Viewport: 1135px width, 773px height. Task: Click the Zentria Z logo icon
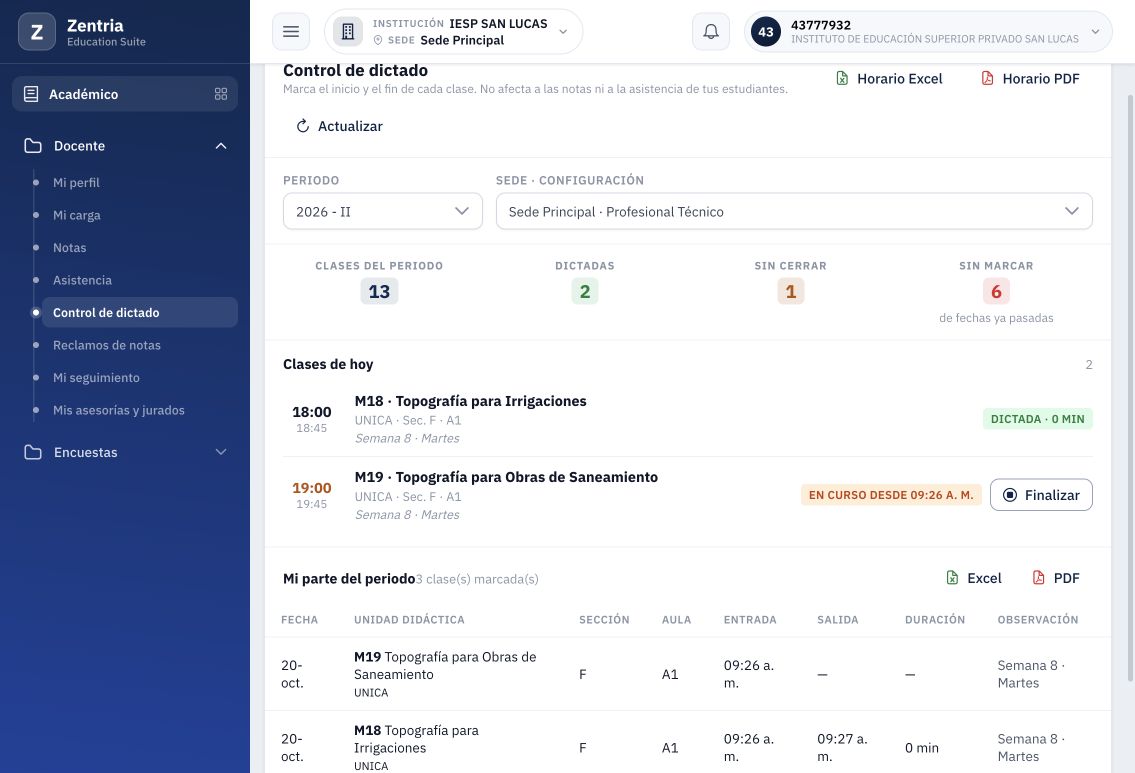click(36, 32)
